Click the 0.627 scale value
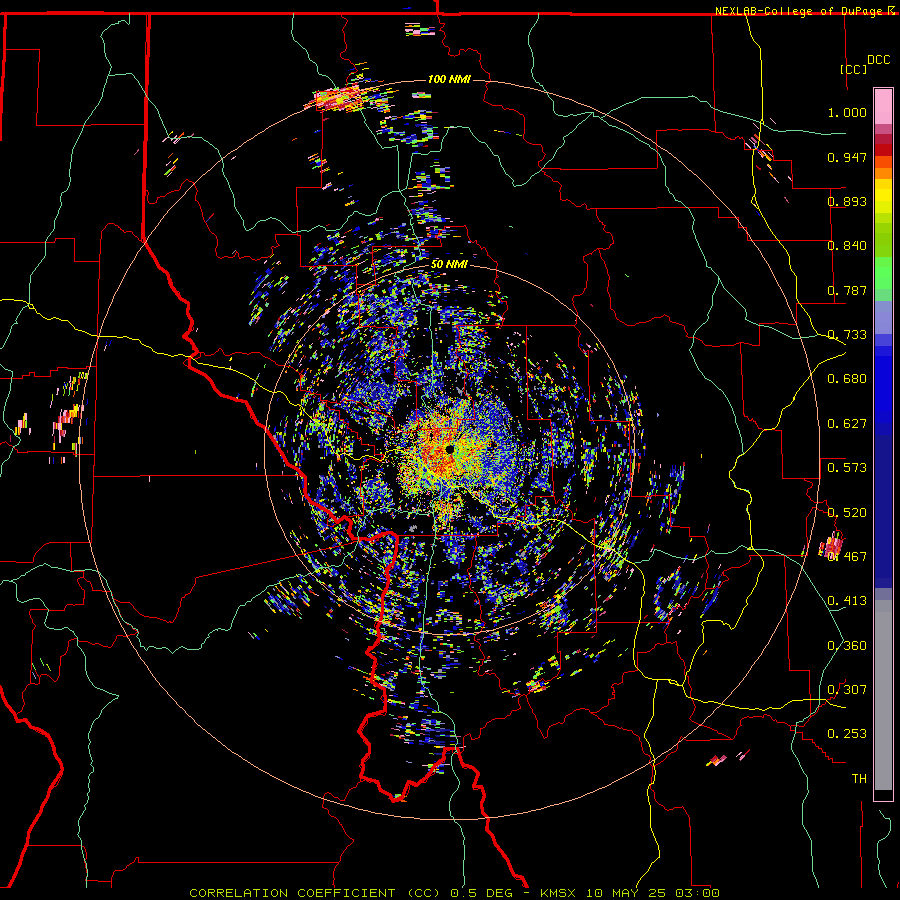Viewport: 900px width, 900px height. (847, 424)
